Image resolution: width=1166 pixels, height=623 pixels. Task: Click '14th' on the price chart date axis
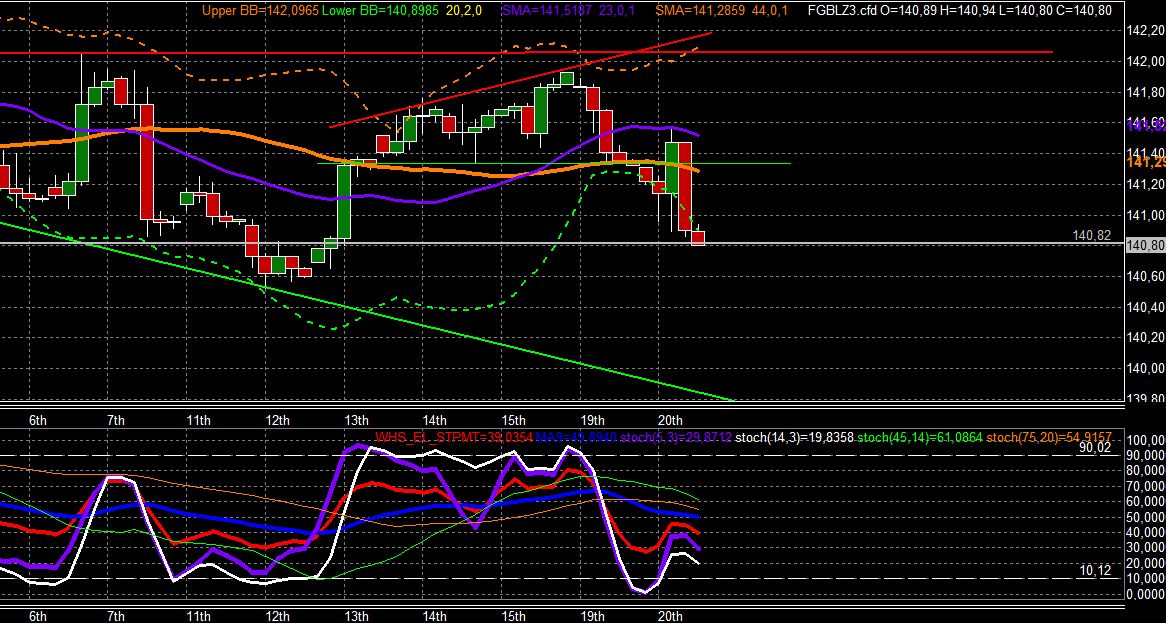coord(434,420)
